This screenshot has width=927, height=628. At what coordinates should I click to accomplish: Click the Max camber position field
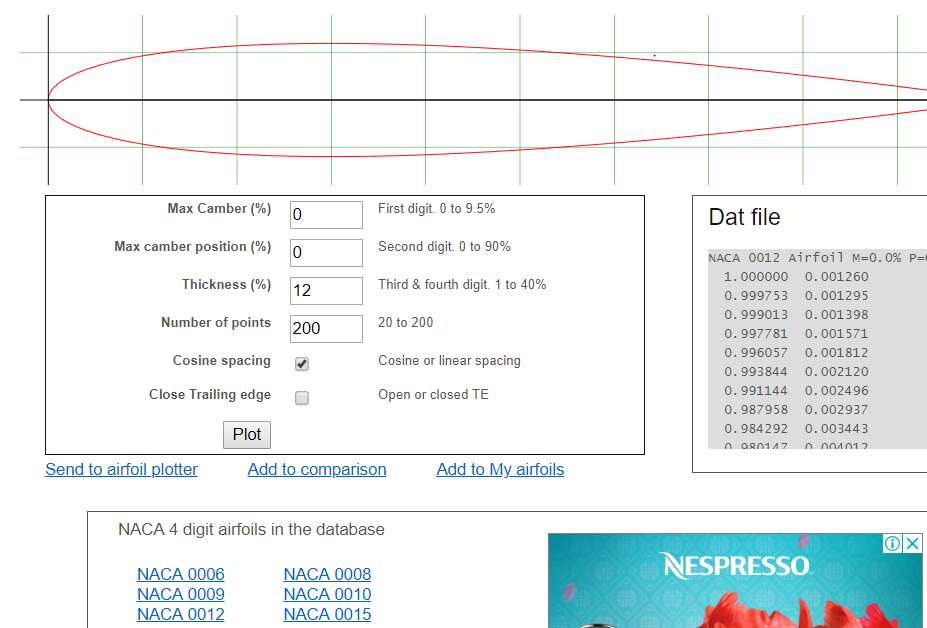click(x=325, y=252)
